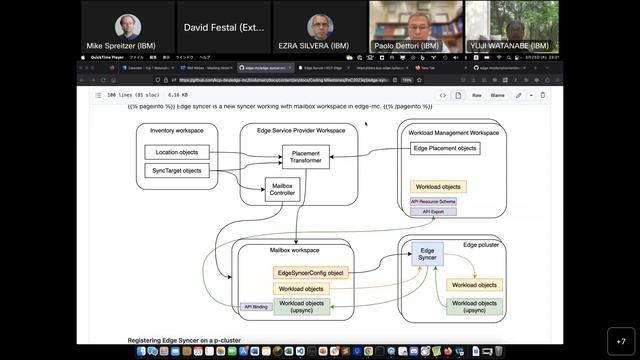Click the Raw button
This screenshot has height=360, width=640.
tap(477, 95)
